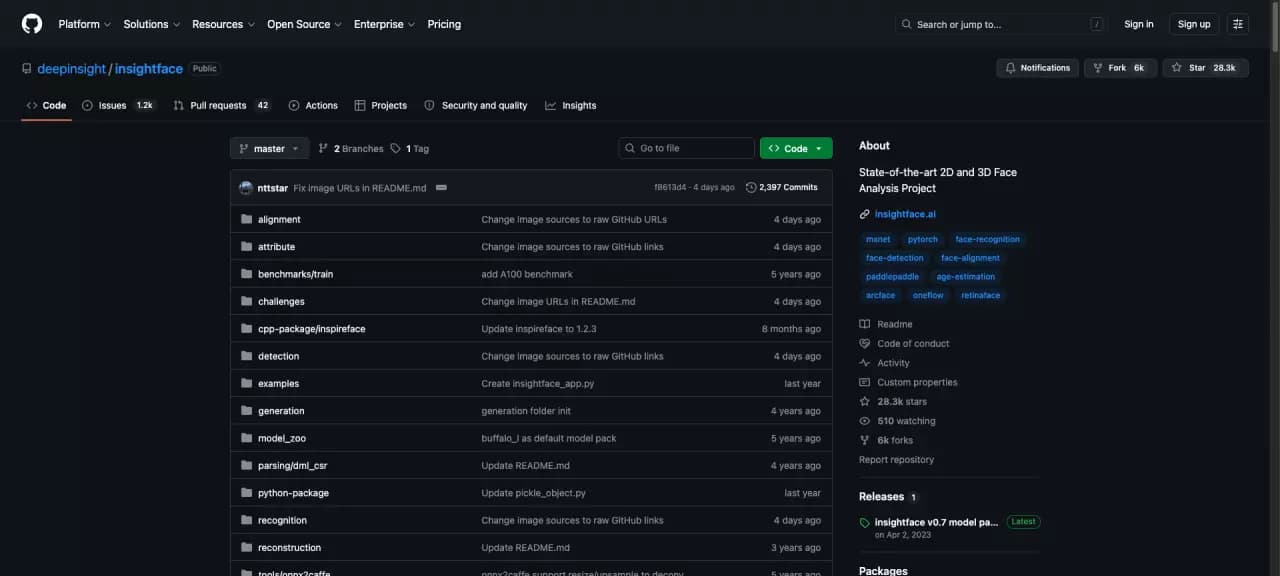Switch to the Actions tab
1280x576 pixels.
[x=313, y=105]
